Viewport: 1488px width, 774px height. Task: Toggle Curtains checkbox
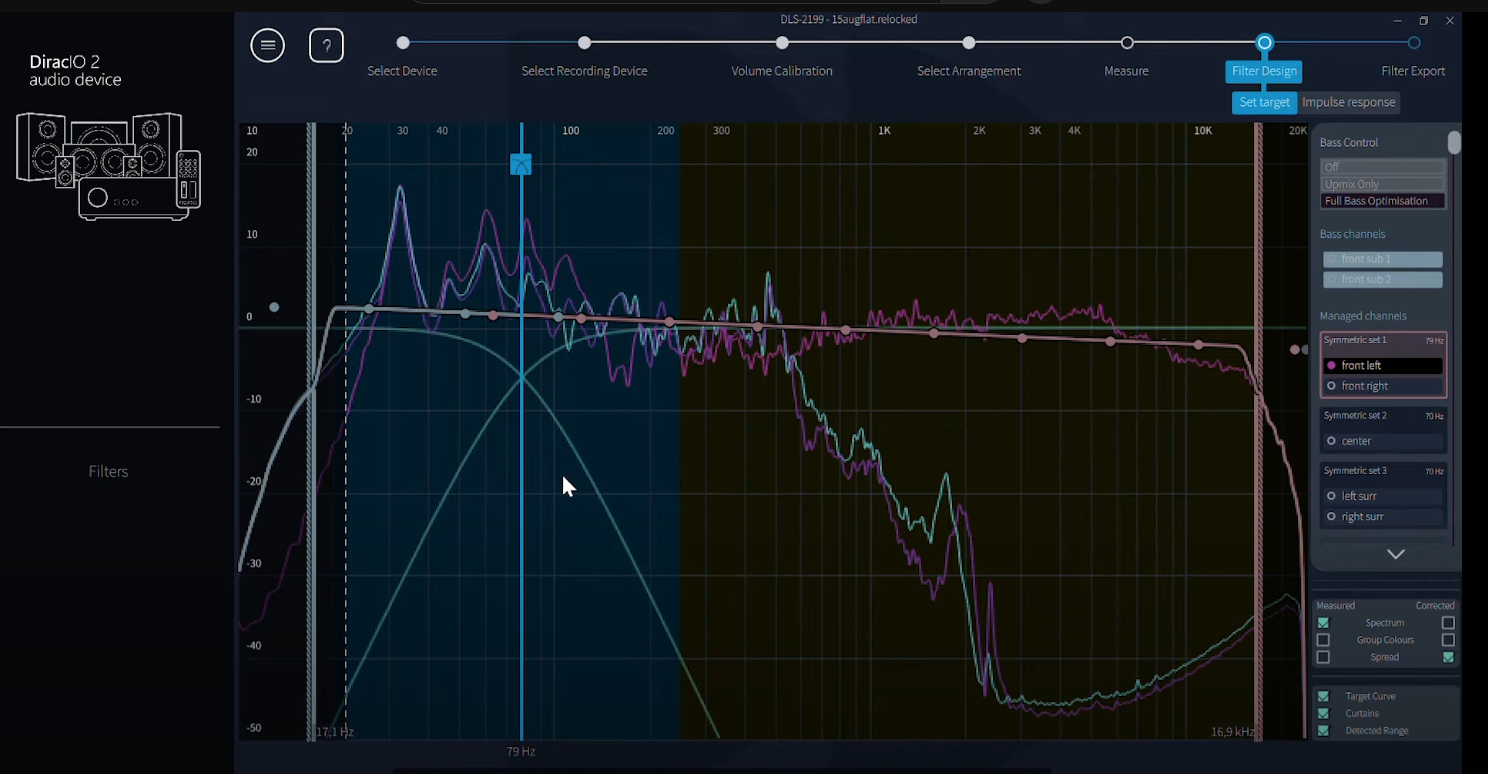click(x=1323, y=713)
